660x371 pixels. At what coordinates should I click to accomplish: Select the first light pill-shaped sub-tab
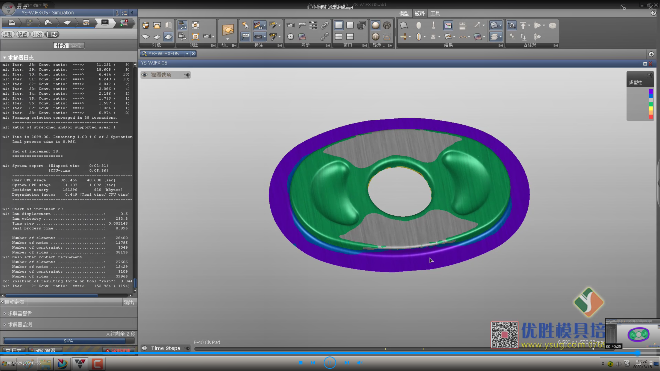coord(8,34)
